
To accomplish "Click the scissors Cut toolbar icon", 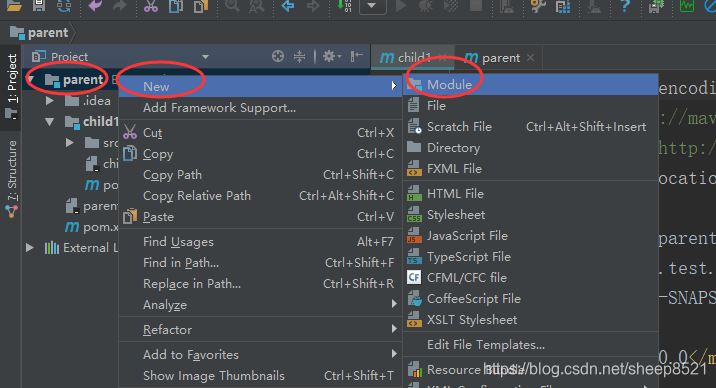I will tap(151, 5).
